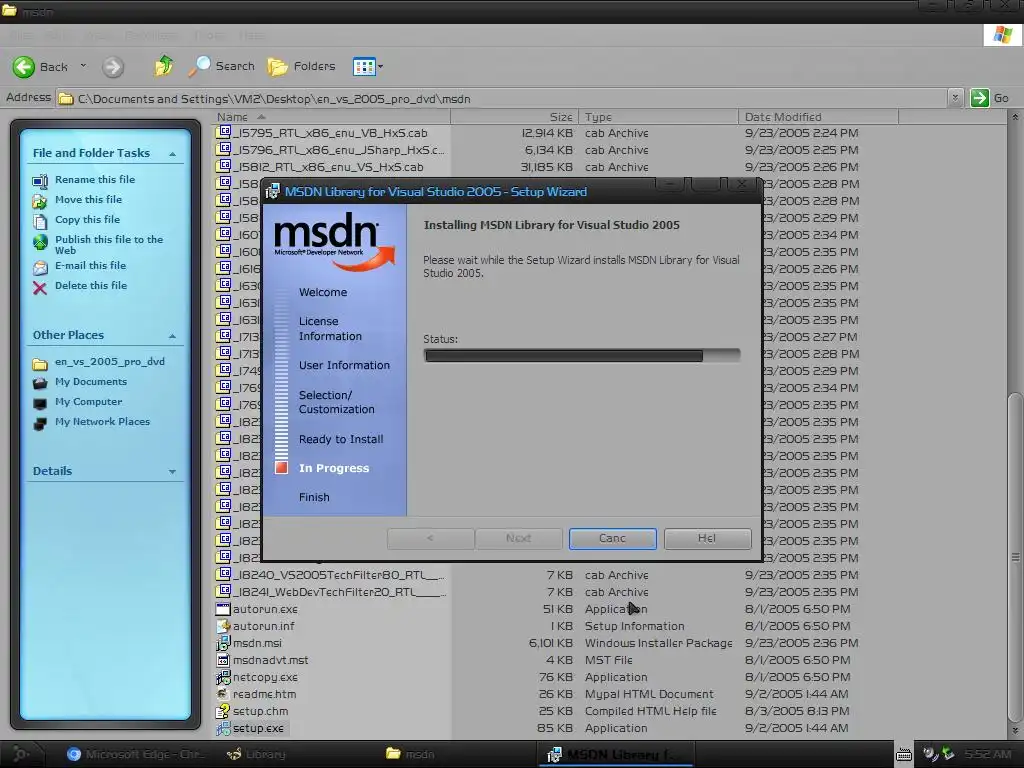The width and height of the screenshot is (1024, 768).
Task: Click Move this file
Action: pos(88,199)
